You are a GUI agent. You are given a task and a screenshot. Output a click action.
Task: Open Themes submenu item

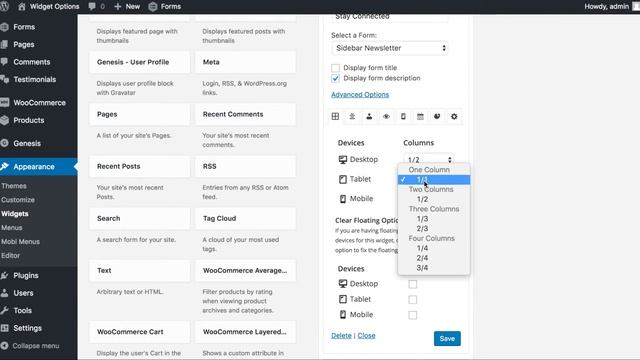point(14,186)
